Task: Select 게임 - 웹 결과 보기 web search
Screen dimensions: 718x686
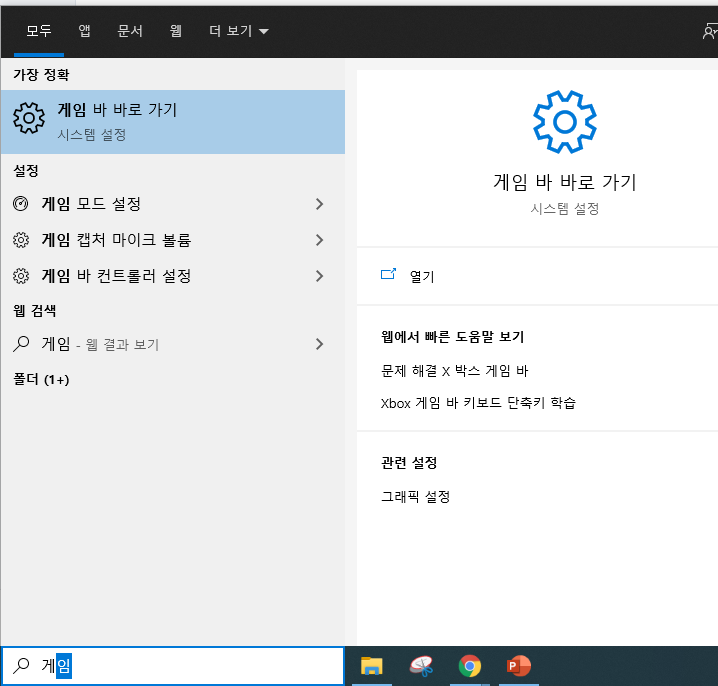Action: tap(173, 344)
